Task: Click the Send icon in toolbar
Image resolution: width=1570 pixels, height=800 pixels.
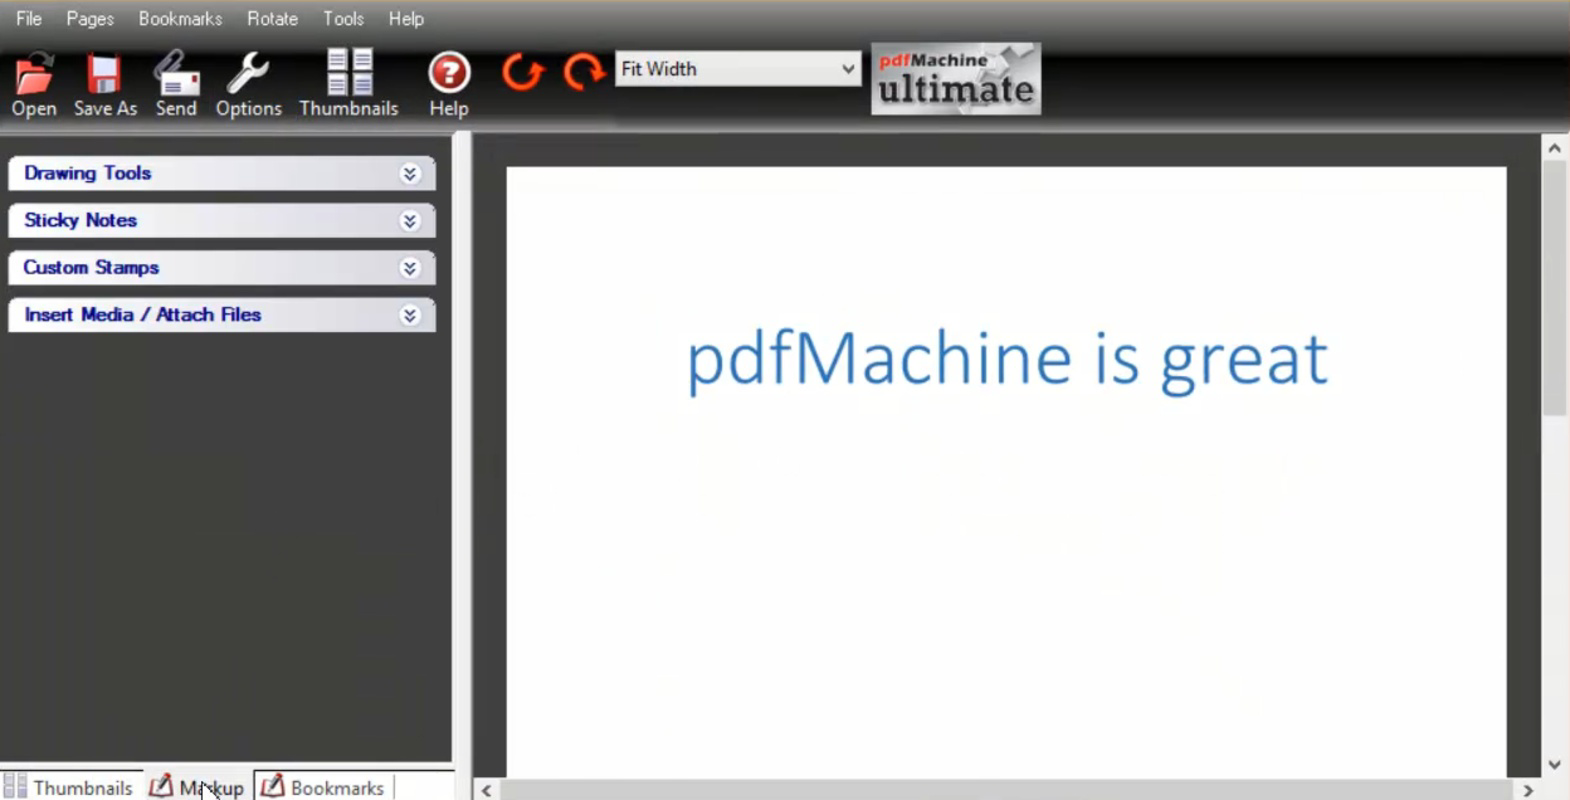Action: [x=176, y=74]
